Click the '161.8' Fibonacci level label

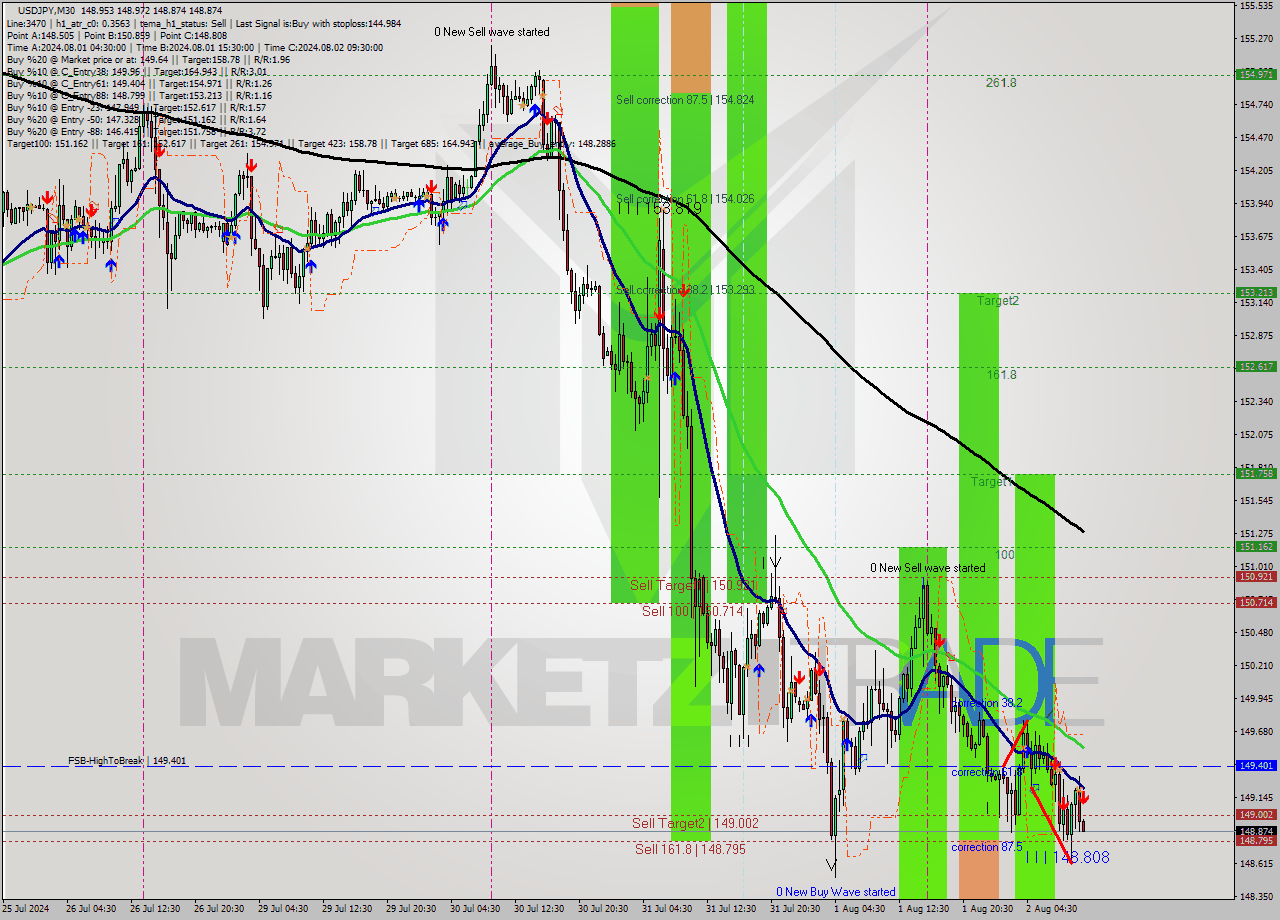1002,375
